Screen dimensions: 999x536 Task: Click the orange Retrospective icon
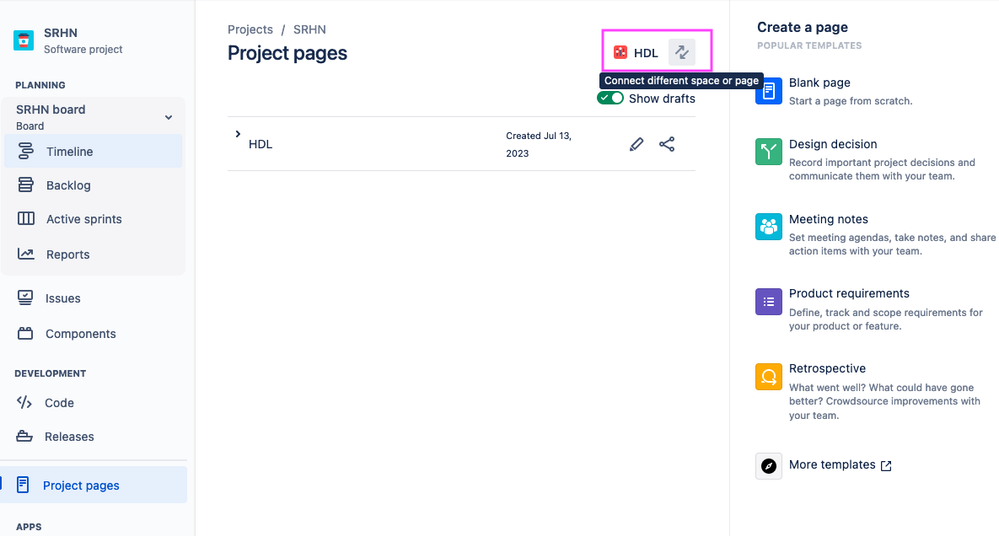(769, 377)
